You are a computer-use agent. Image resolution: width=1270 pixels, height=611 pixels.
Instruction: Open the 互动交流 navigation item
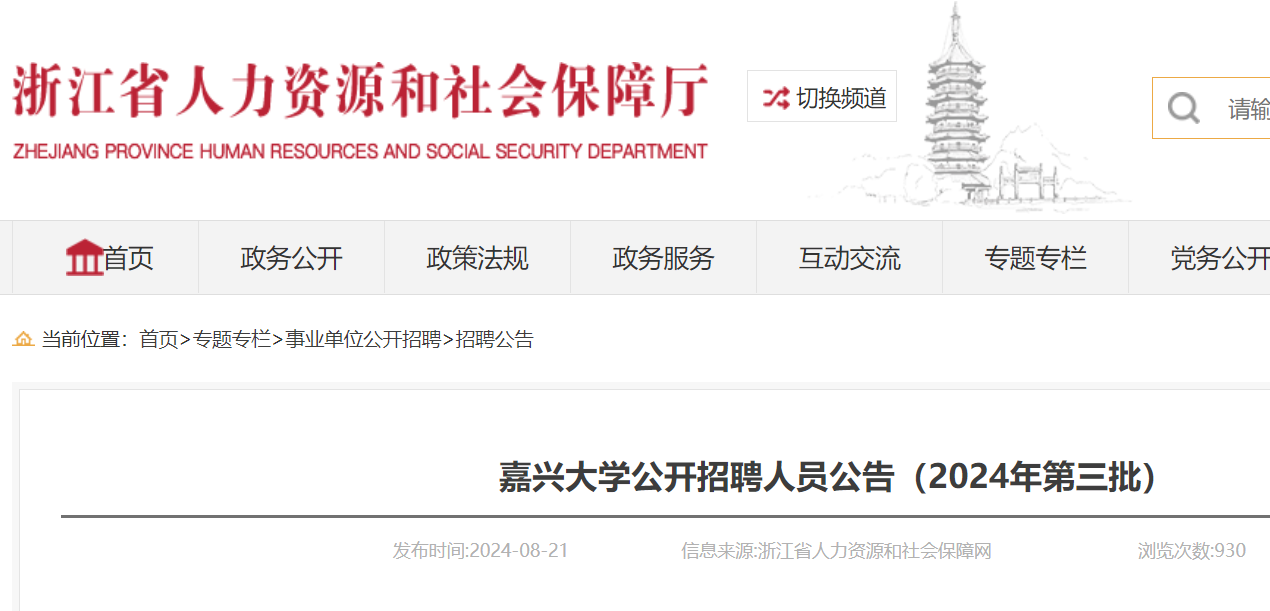coord(850,258)
